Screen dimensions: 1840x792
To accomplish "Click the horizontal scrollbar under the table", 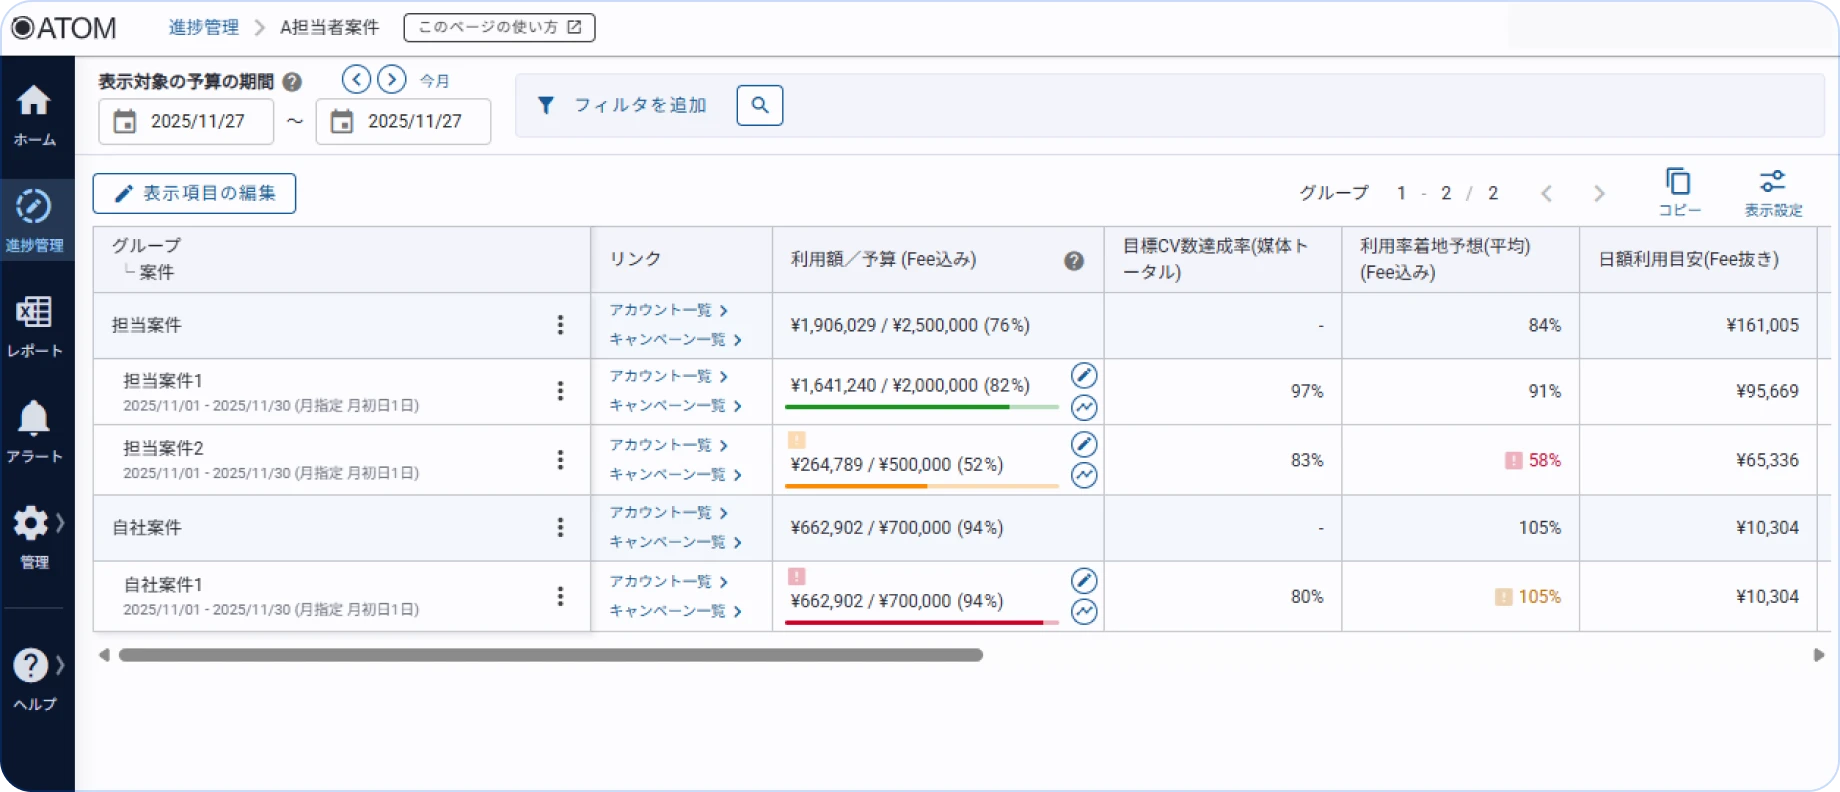I will tap(550, 655).
